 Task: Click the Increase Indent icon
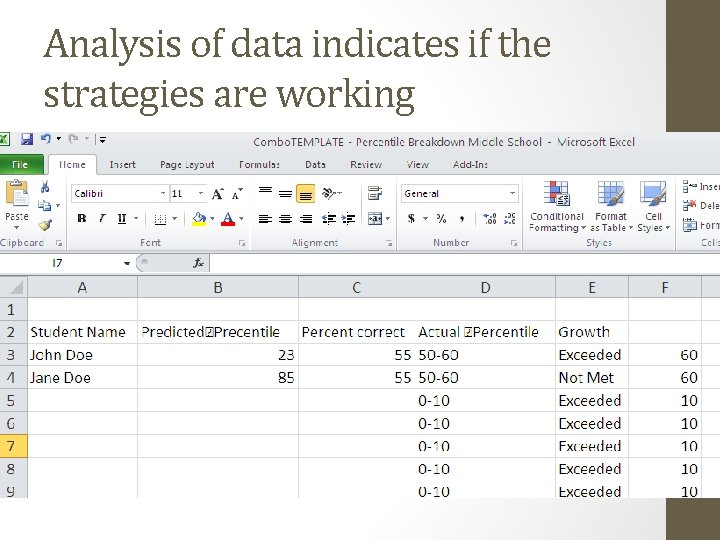pyautogui.click(x=349, y=219)
